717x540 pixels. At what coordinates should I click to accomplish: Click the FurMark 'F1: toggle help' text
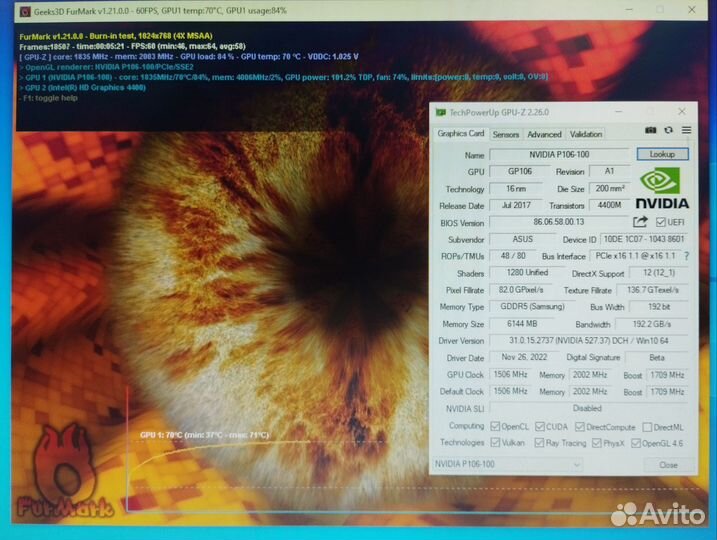point(49,98)
